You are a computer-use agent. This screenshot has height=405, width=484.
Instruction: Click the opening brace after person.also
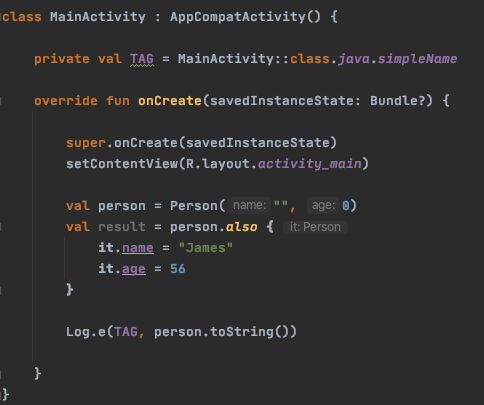coord(270,227)
